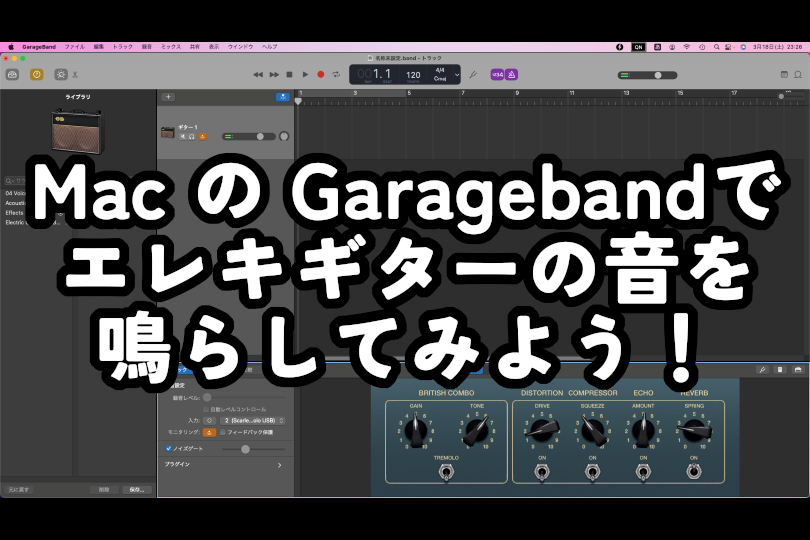
Task: Open the ファイル menu
Action: coord(74,47)
